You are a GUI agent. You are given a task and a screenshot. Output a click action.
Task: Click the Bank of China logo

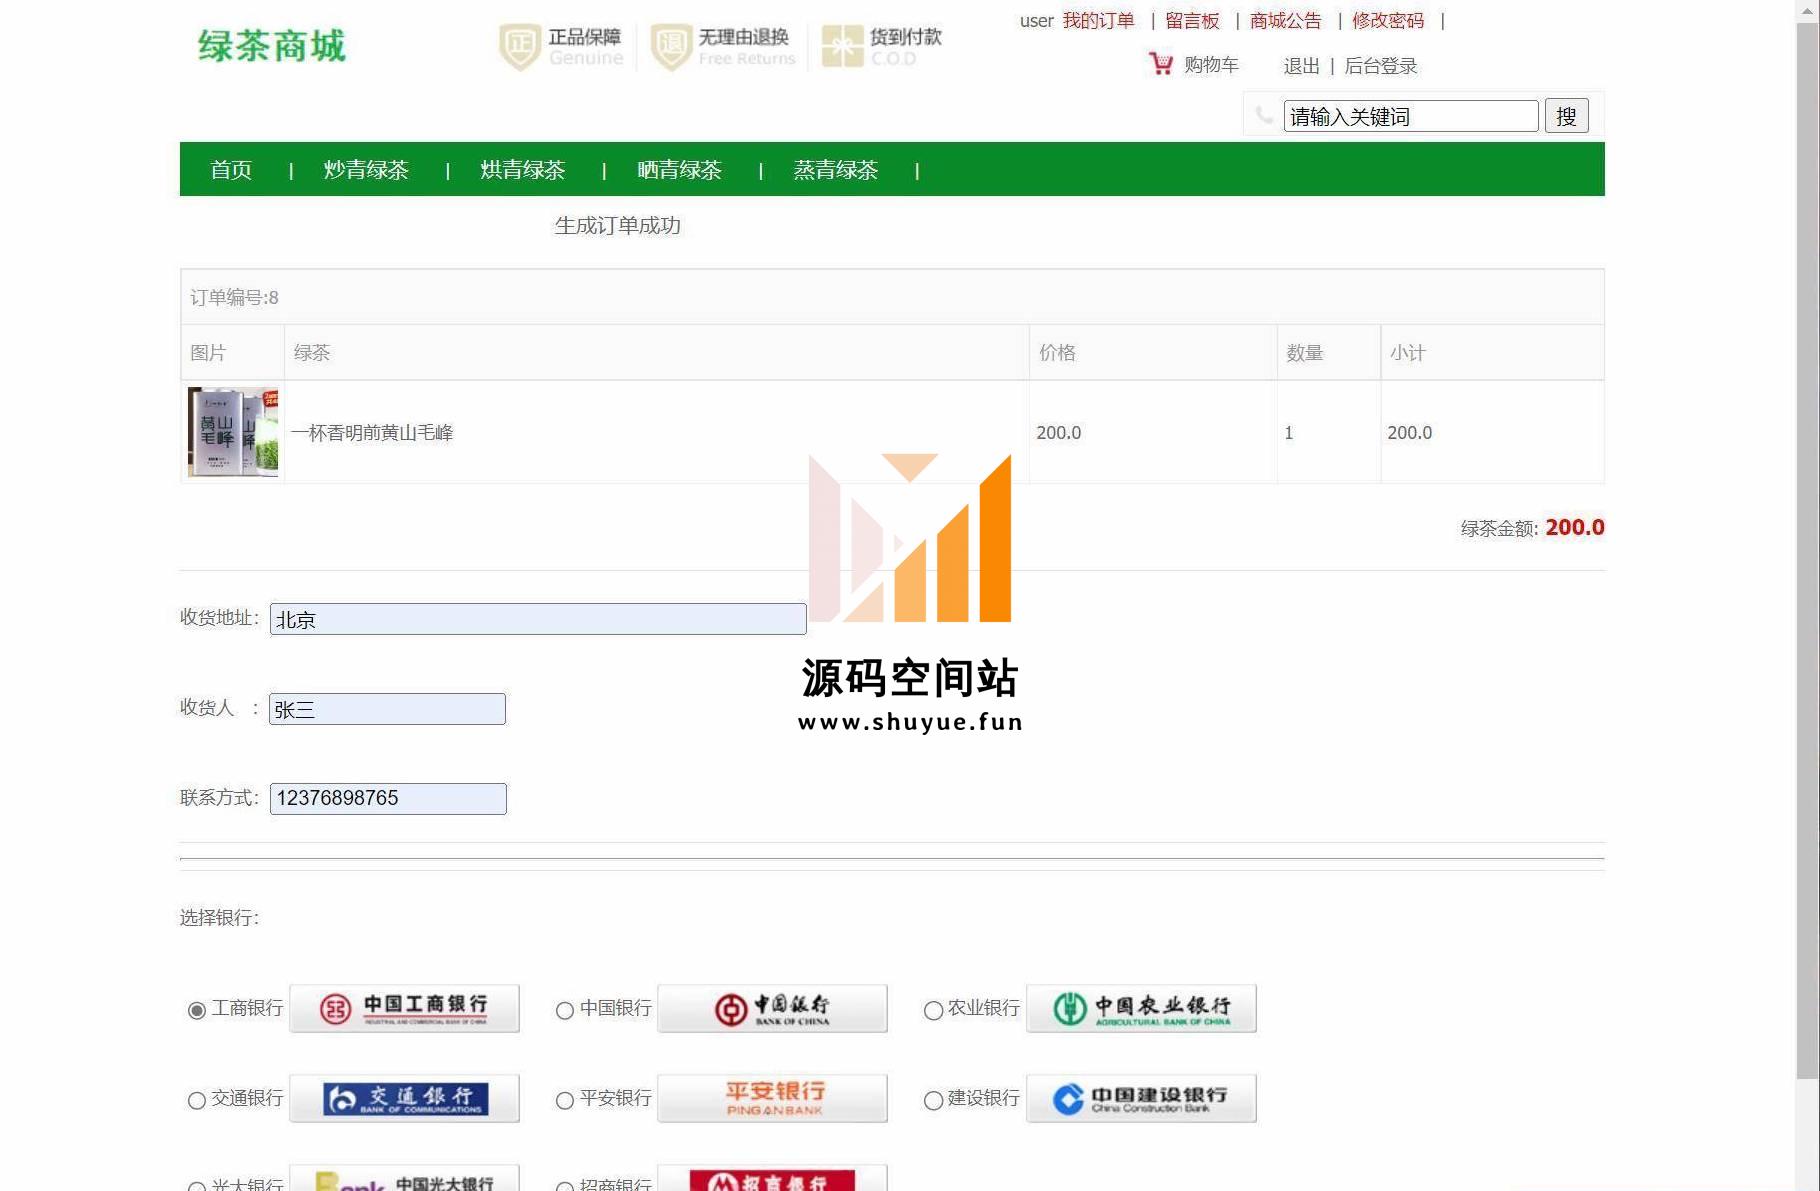[772, 1008]
